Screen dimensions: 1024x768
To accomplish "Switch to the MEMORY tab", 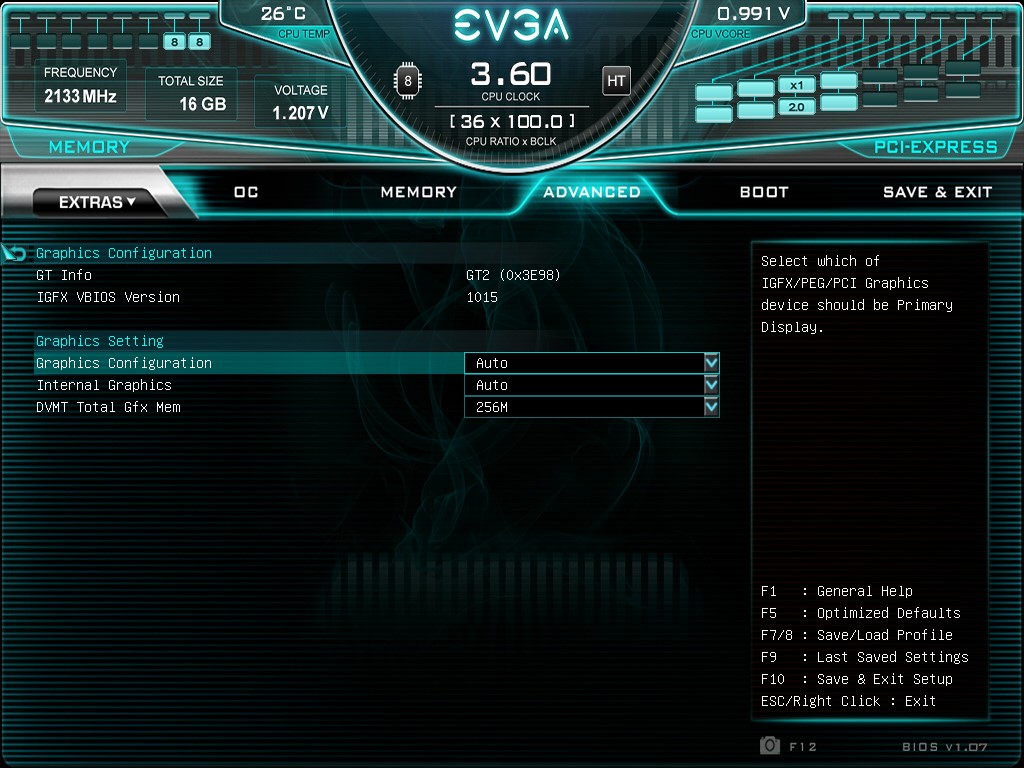I will point(419,192).
